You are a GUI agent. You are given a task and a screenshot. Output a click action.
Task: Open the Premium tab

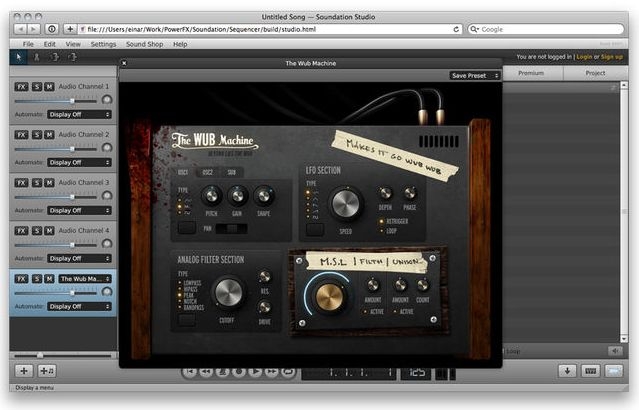[531, 73]
